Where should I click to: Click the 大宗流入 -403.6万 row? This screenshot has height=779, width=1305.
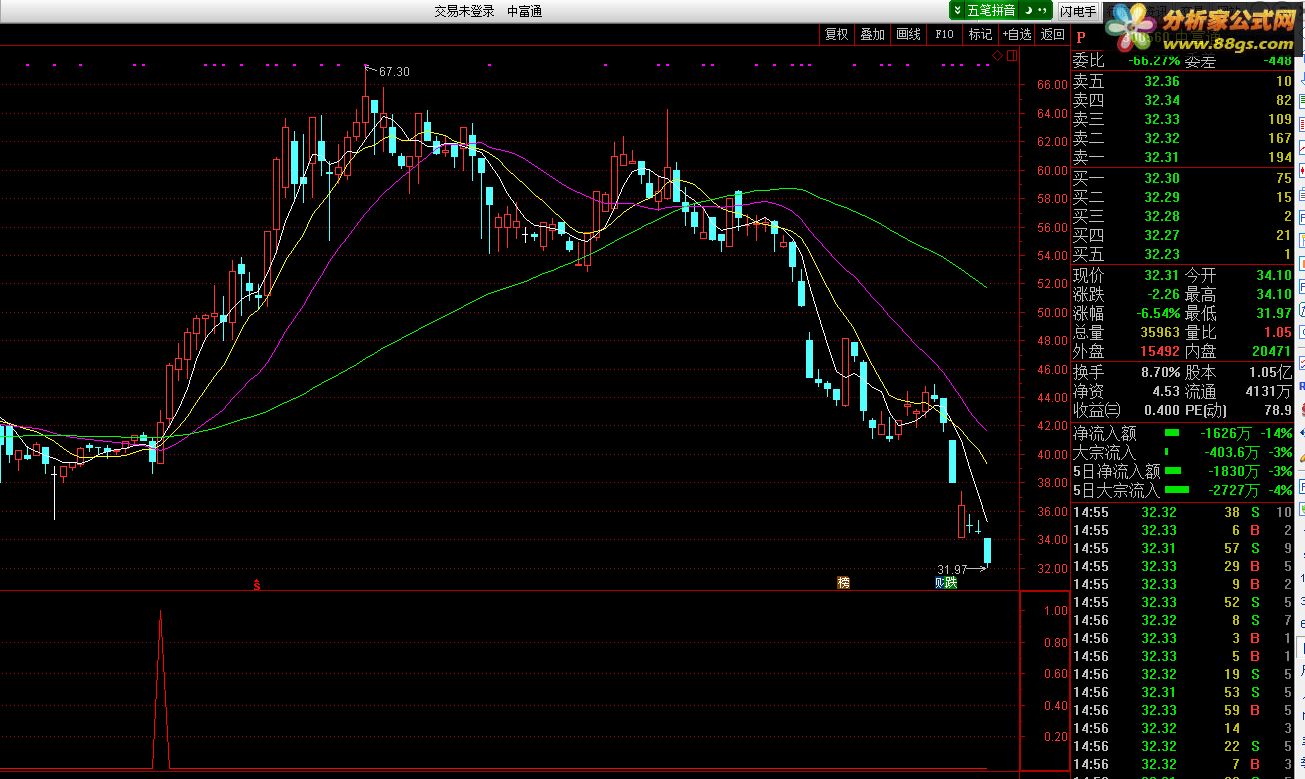(x=1182, y=452)
